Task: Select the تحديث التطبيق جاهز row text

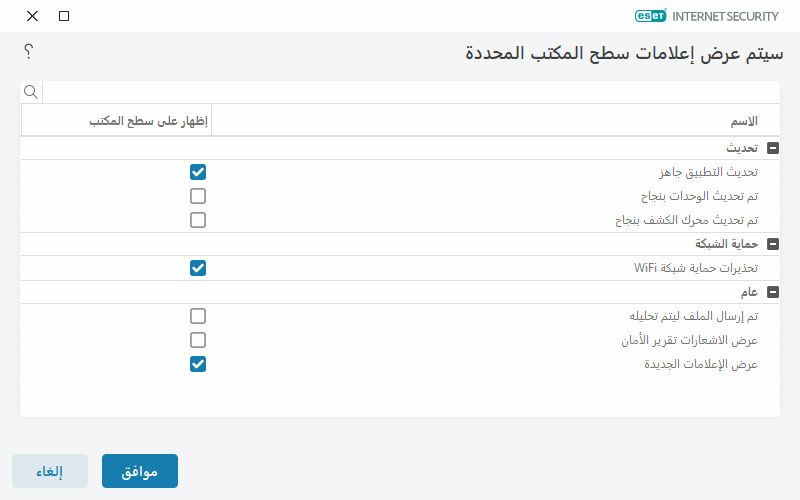Action: (x=709, y=172)
